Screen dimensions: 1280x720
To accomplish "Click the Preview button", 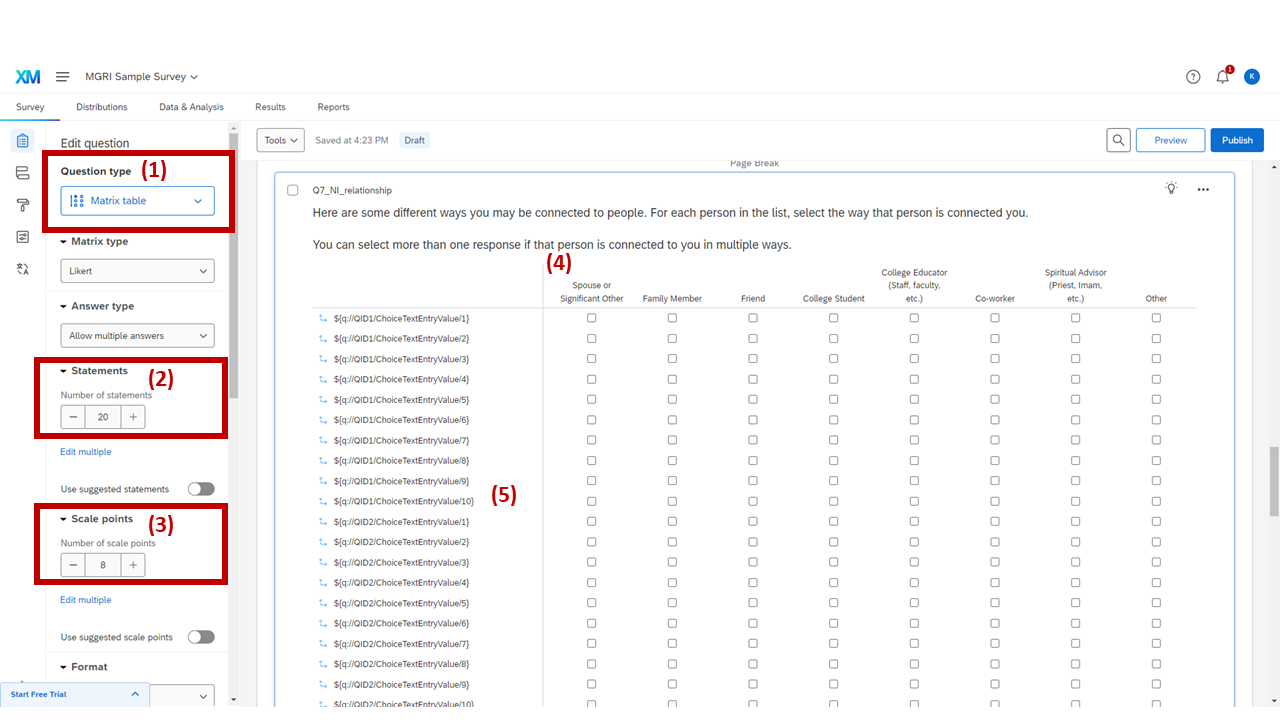I will [x=1170, y=140].
